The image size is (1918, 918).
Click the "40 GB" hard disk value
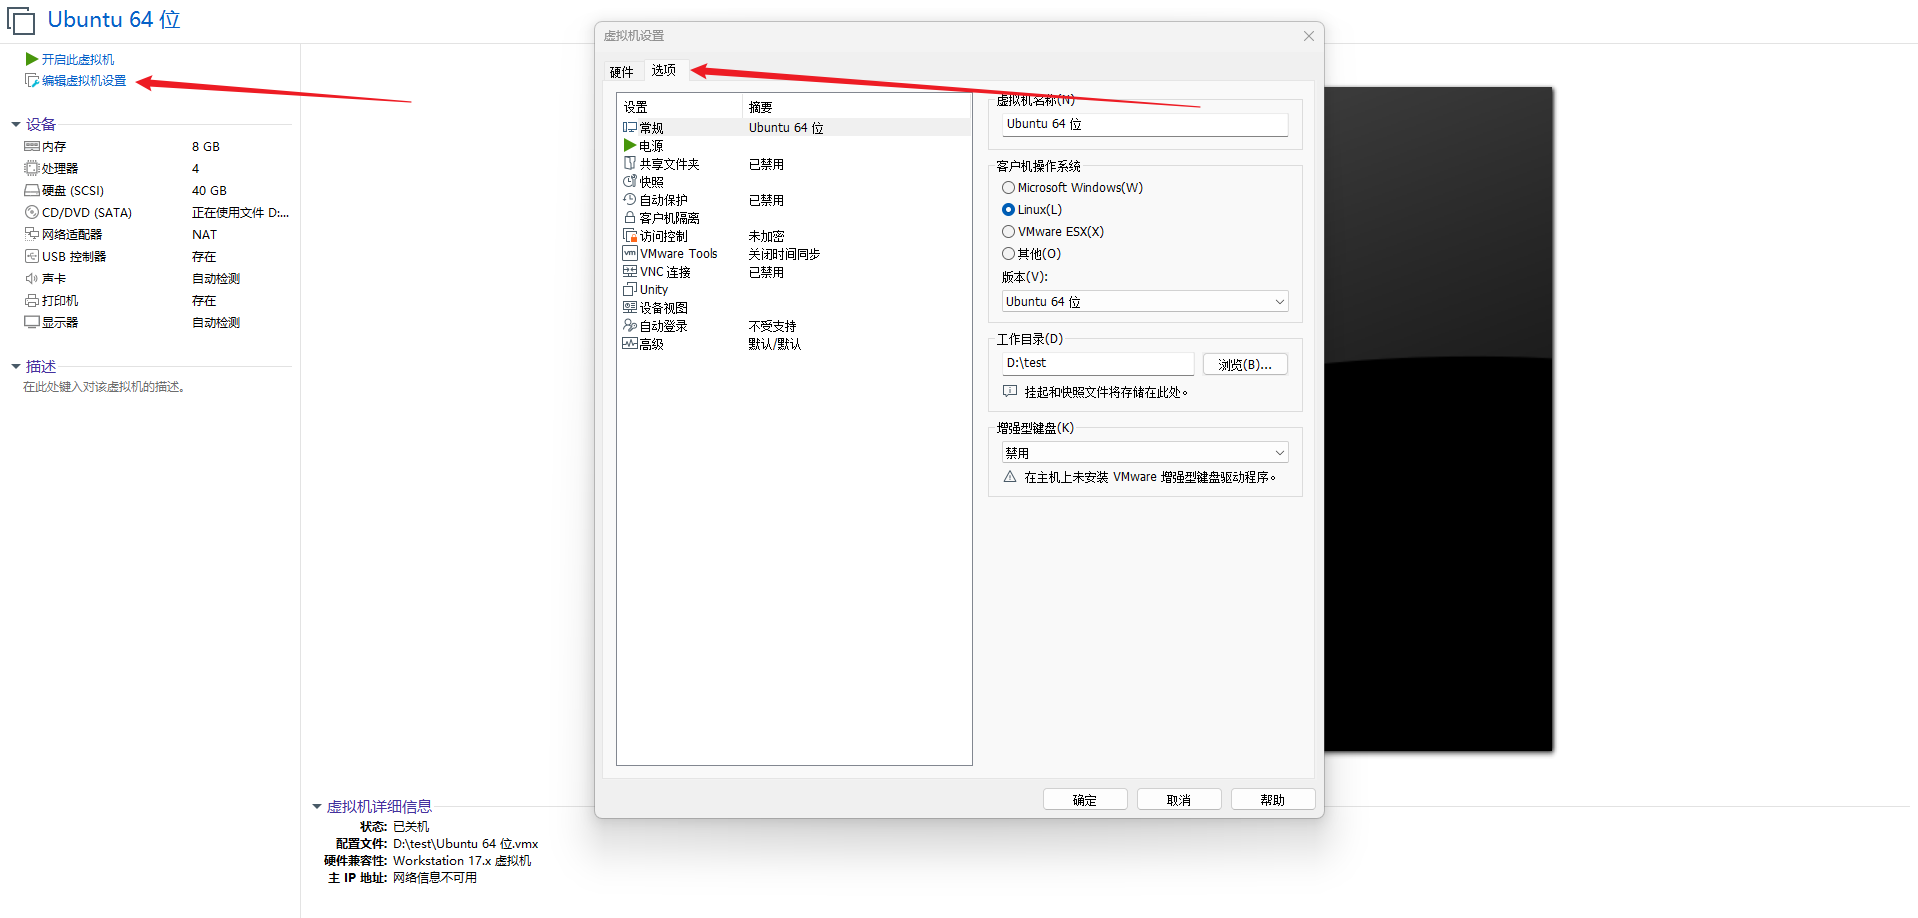coord(209,190)
